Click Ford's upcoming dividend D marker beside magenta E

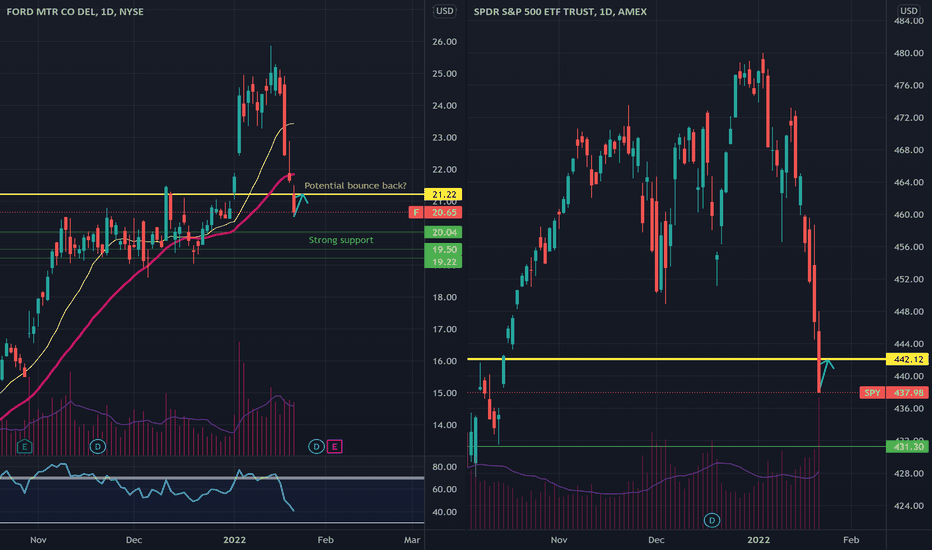point(316,447)
